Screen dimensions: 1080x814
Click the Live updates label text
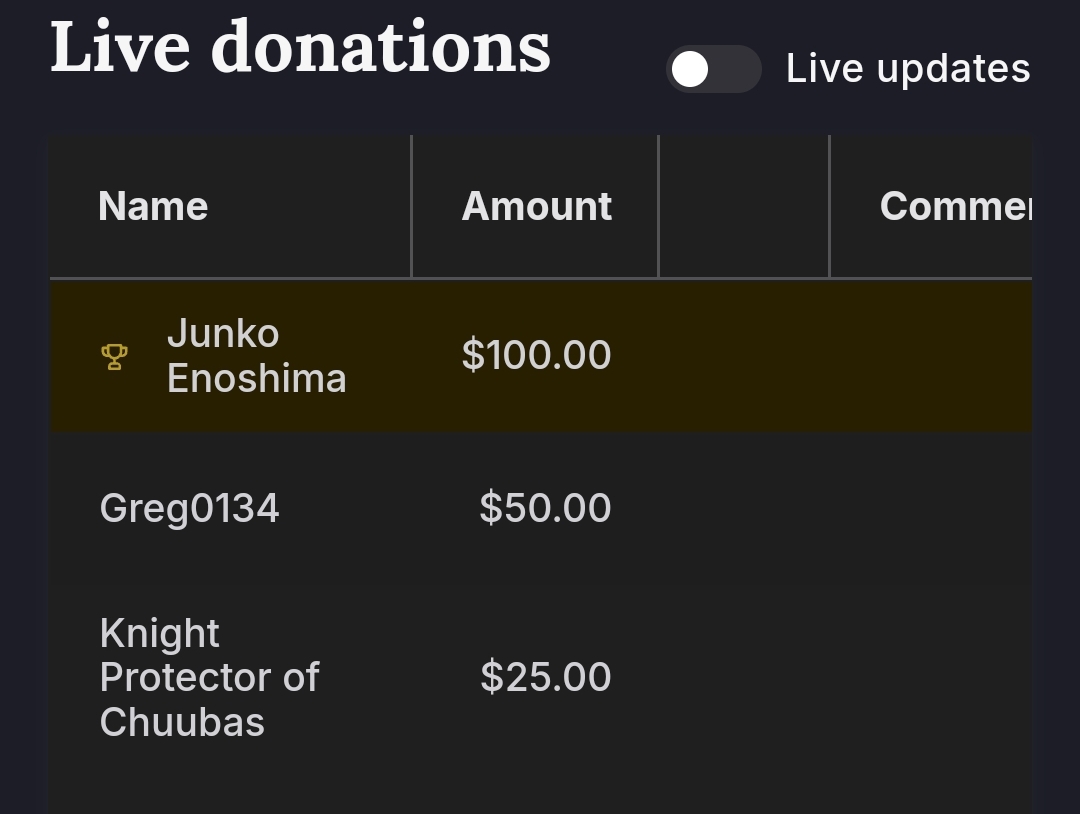908,69
